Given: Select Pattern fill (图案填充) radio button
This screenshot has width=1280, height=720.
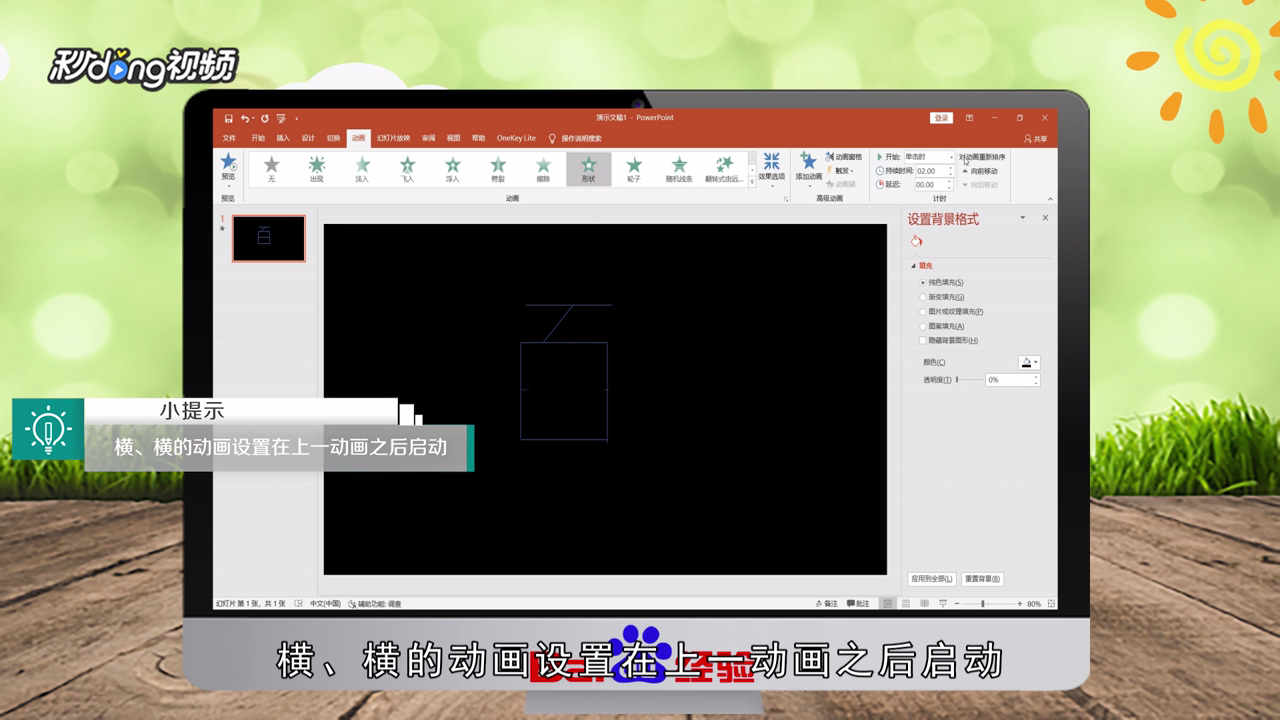Looking at the screenshot, I should pyautogui.click(x=923, y=326).
